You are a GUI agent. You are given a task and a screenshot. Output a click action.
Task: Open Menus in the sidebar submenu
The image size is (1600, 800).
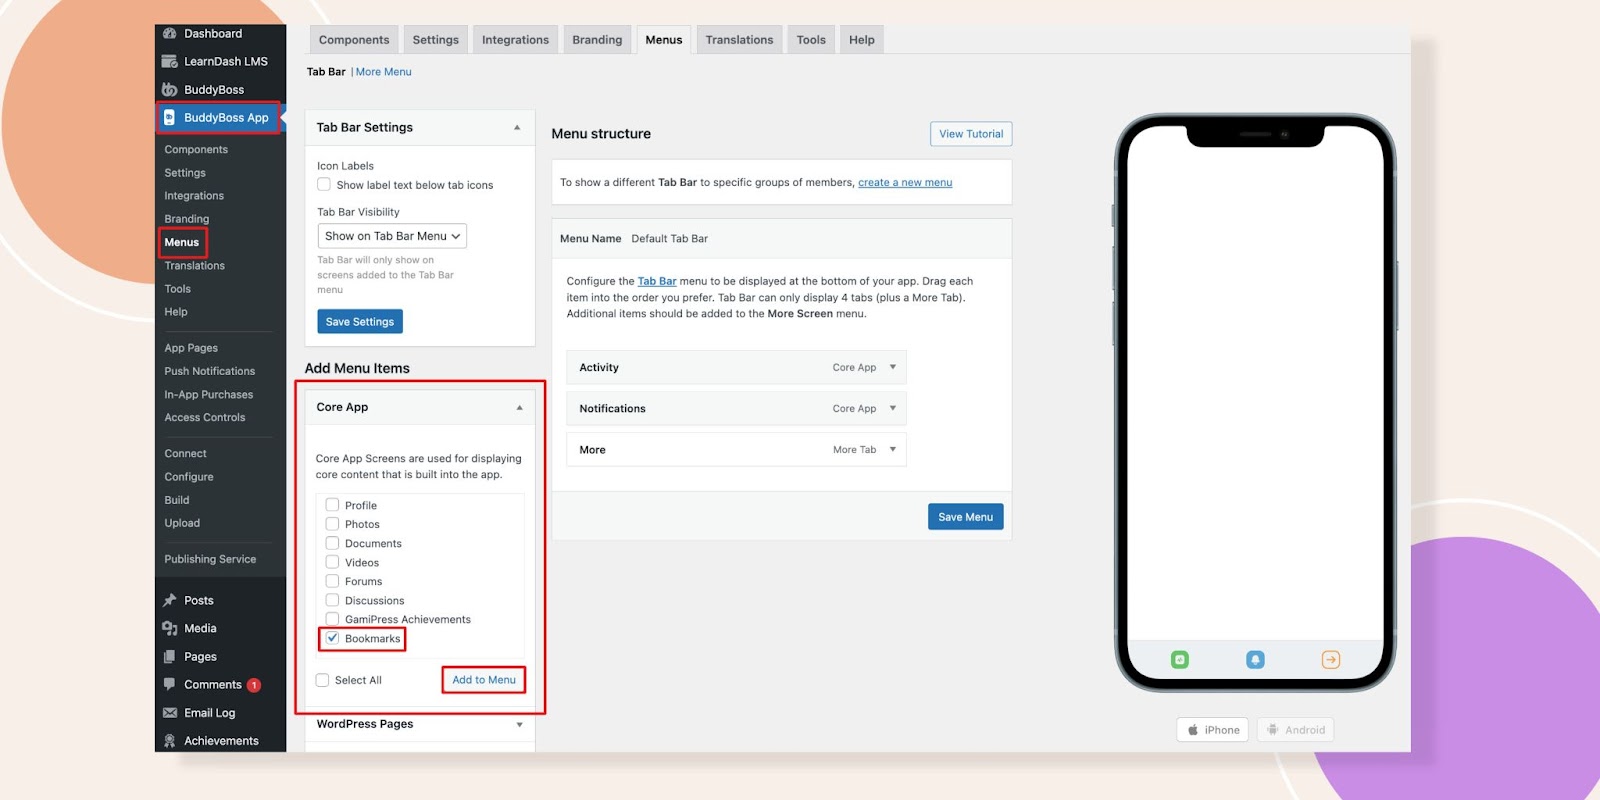pos(182,242)
